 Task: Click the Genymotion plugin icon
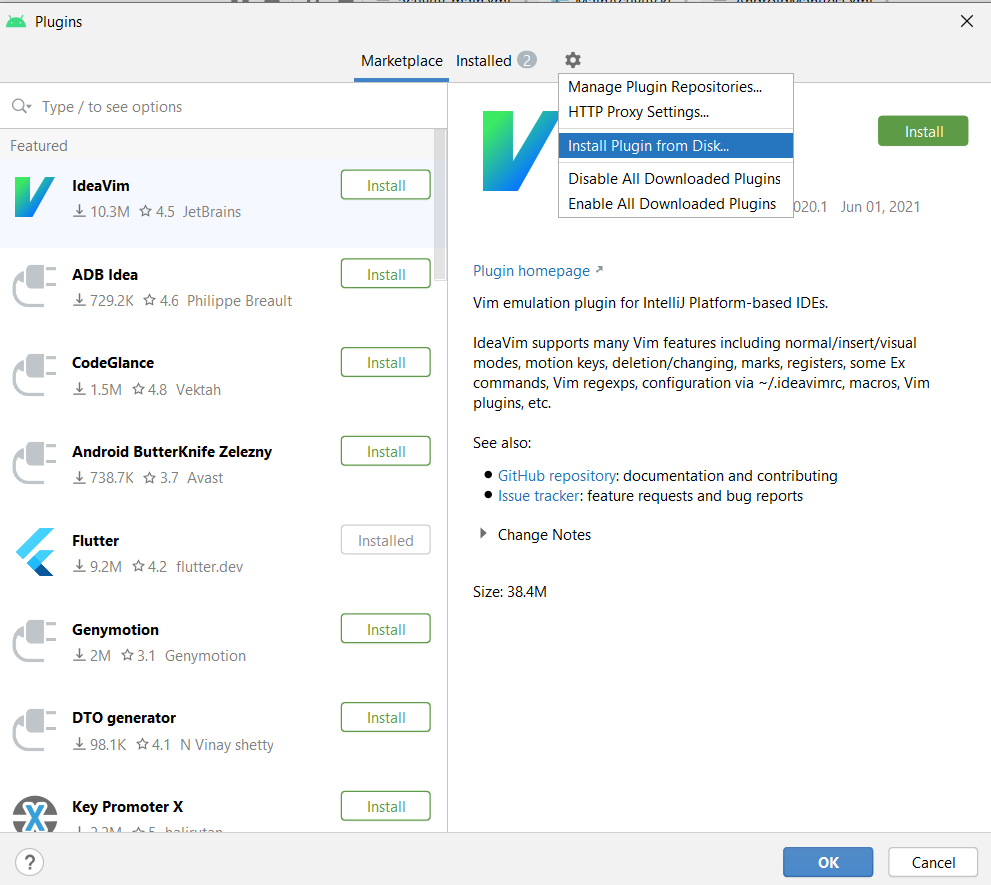point(35,641)
